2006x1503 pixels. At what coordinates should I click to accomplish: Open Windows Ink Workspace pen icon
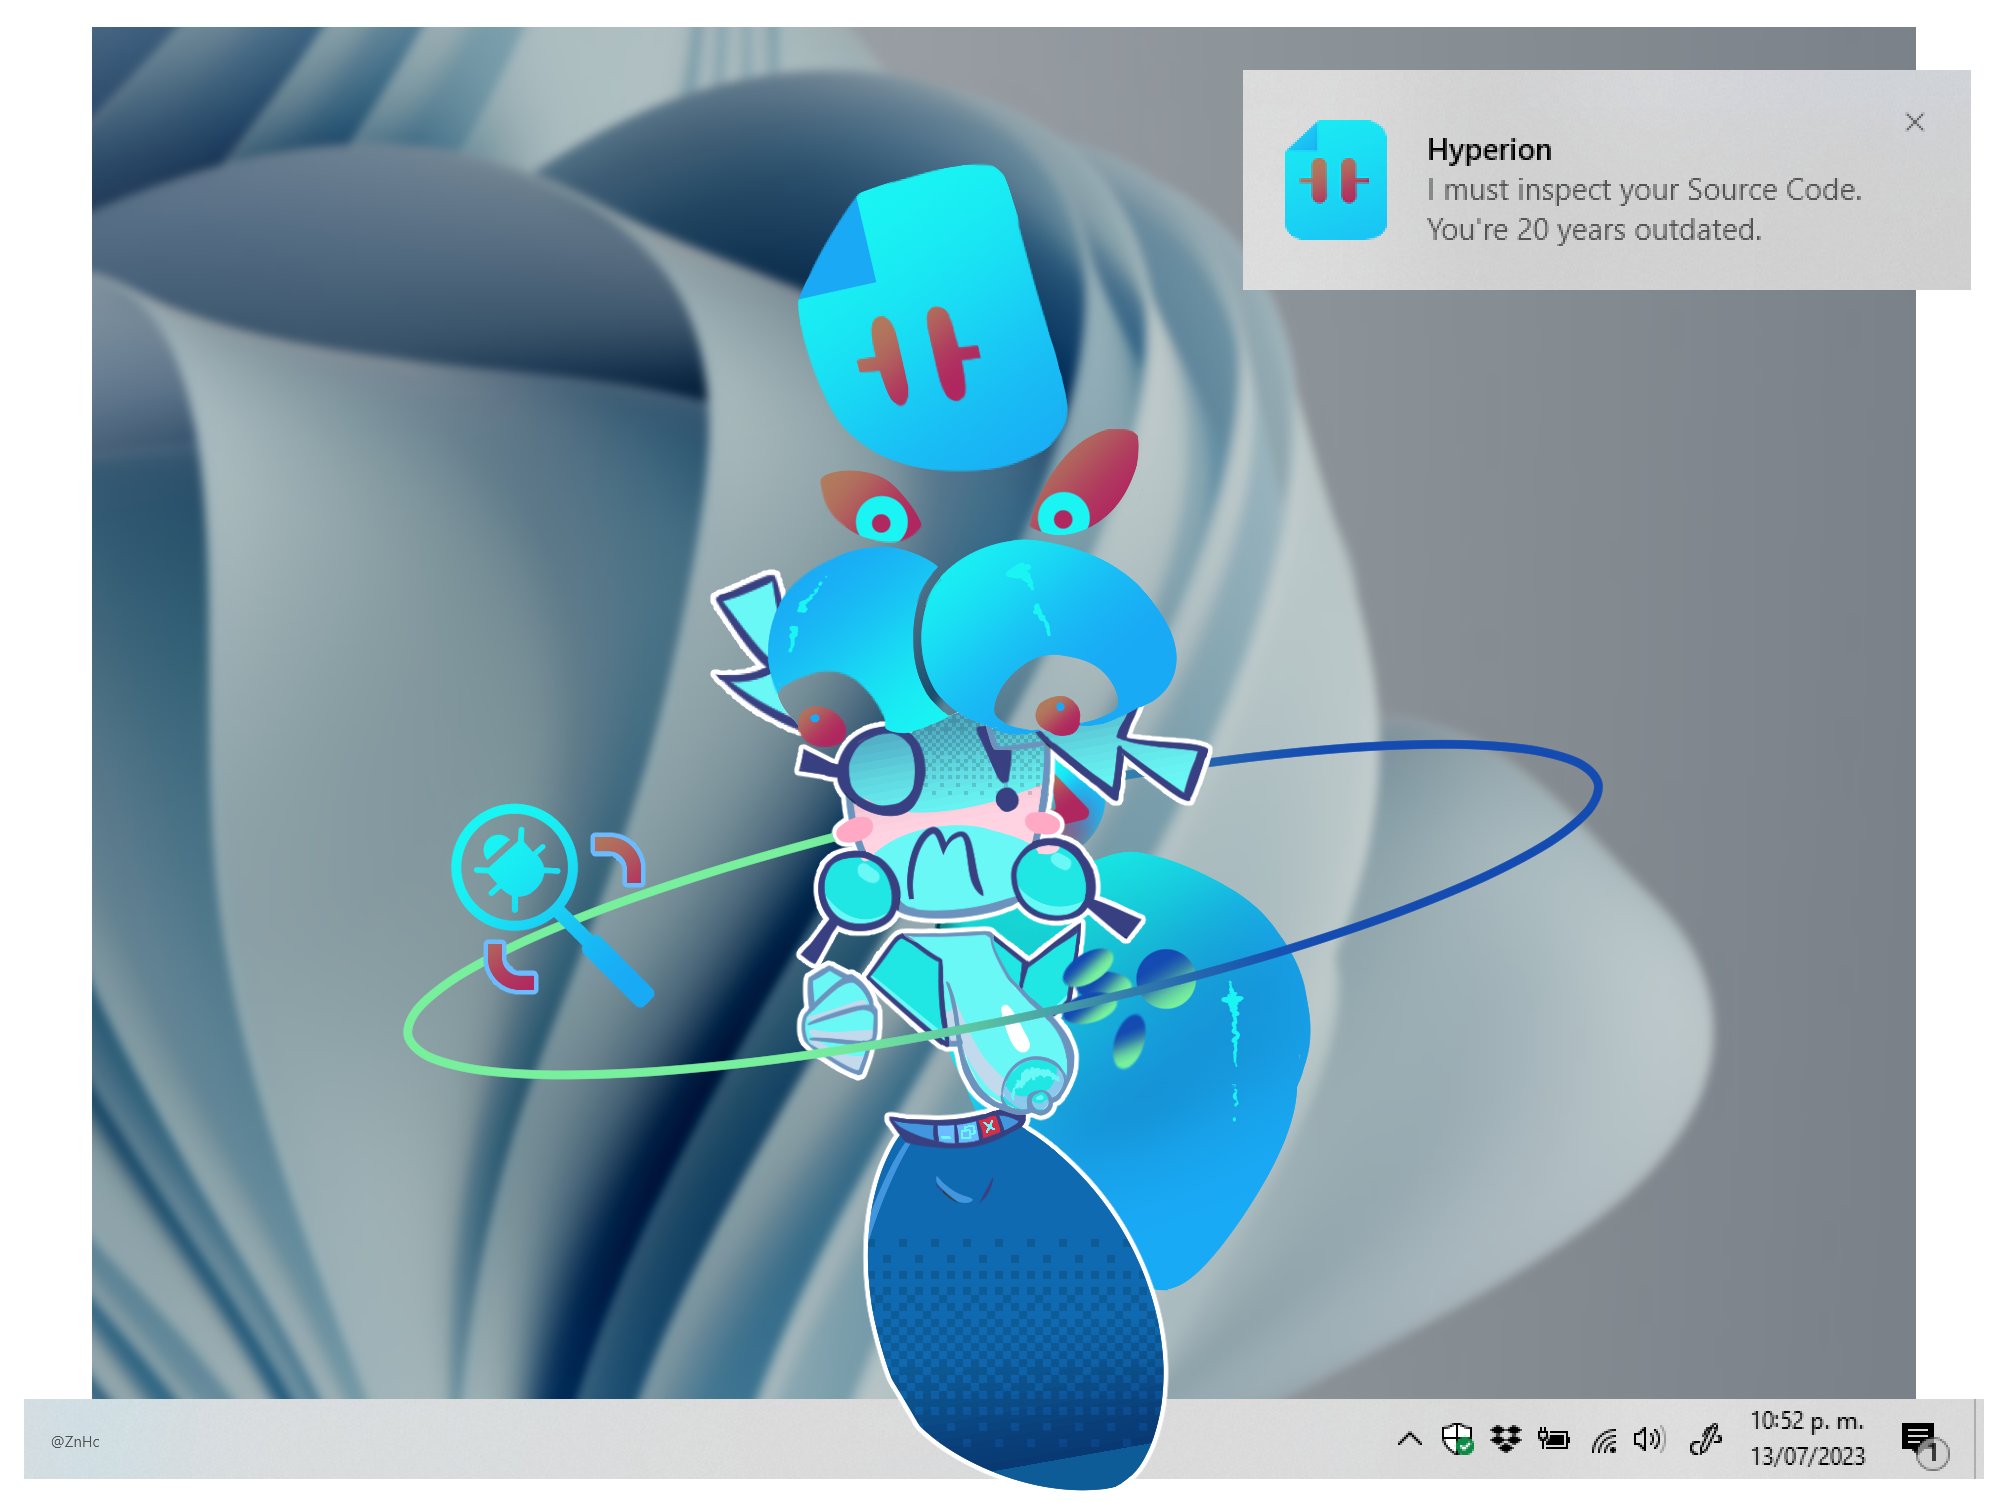coord(1705,1439)
